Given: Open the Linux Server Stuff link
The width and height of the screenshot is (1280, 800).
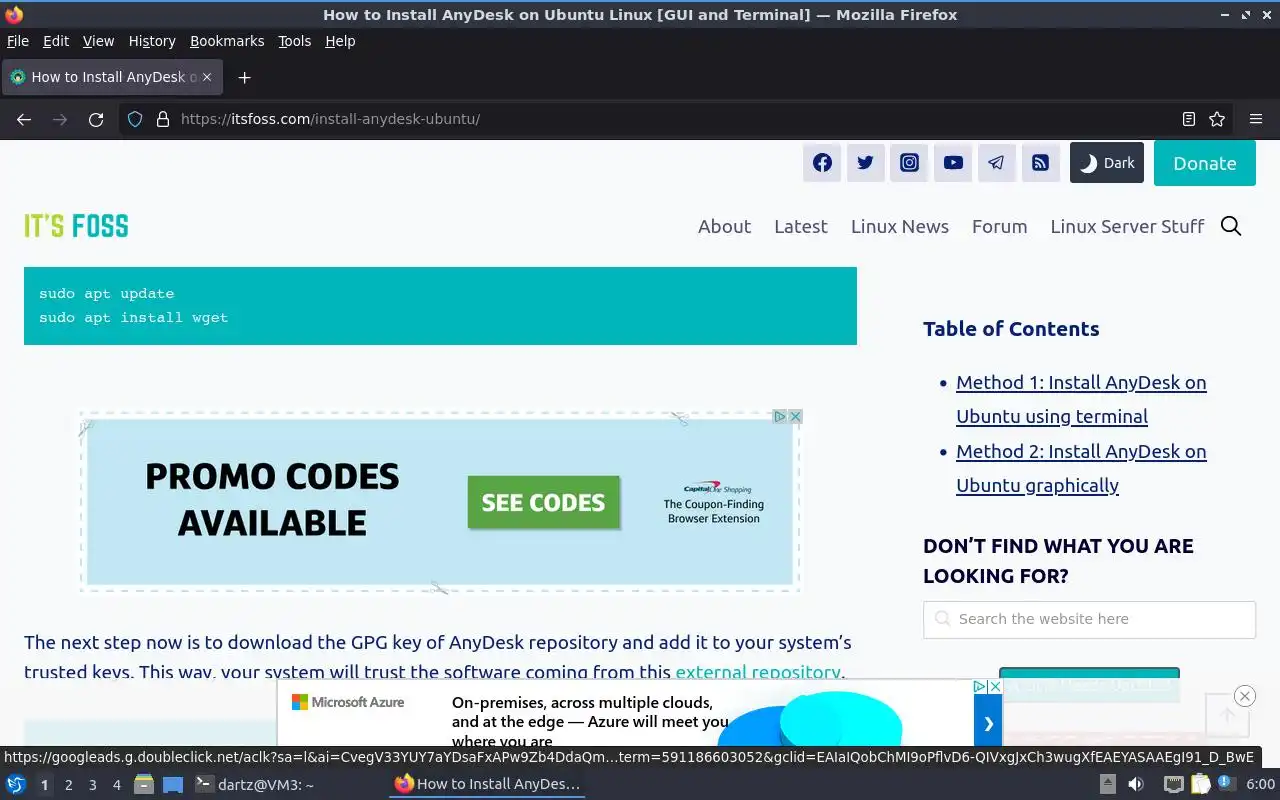Looking at the screenshot, I should (x=1127, y=226).
